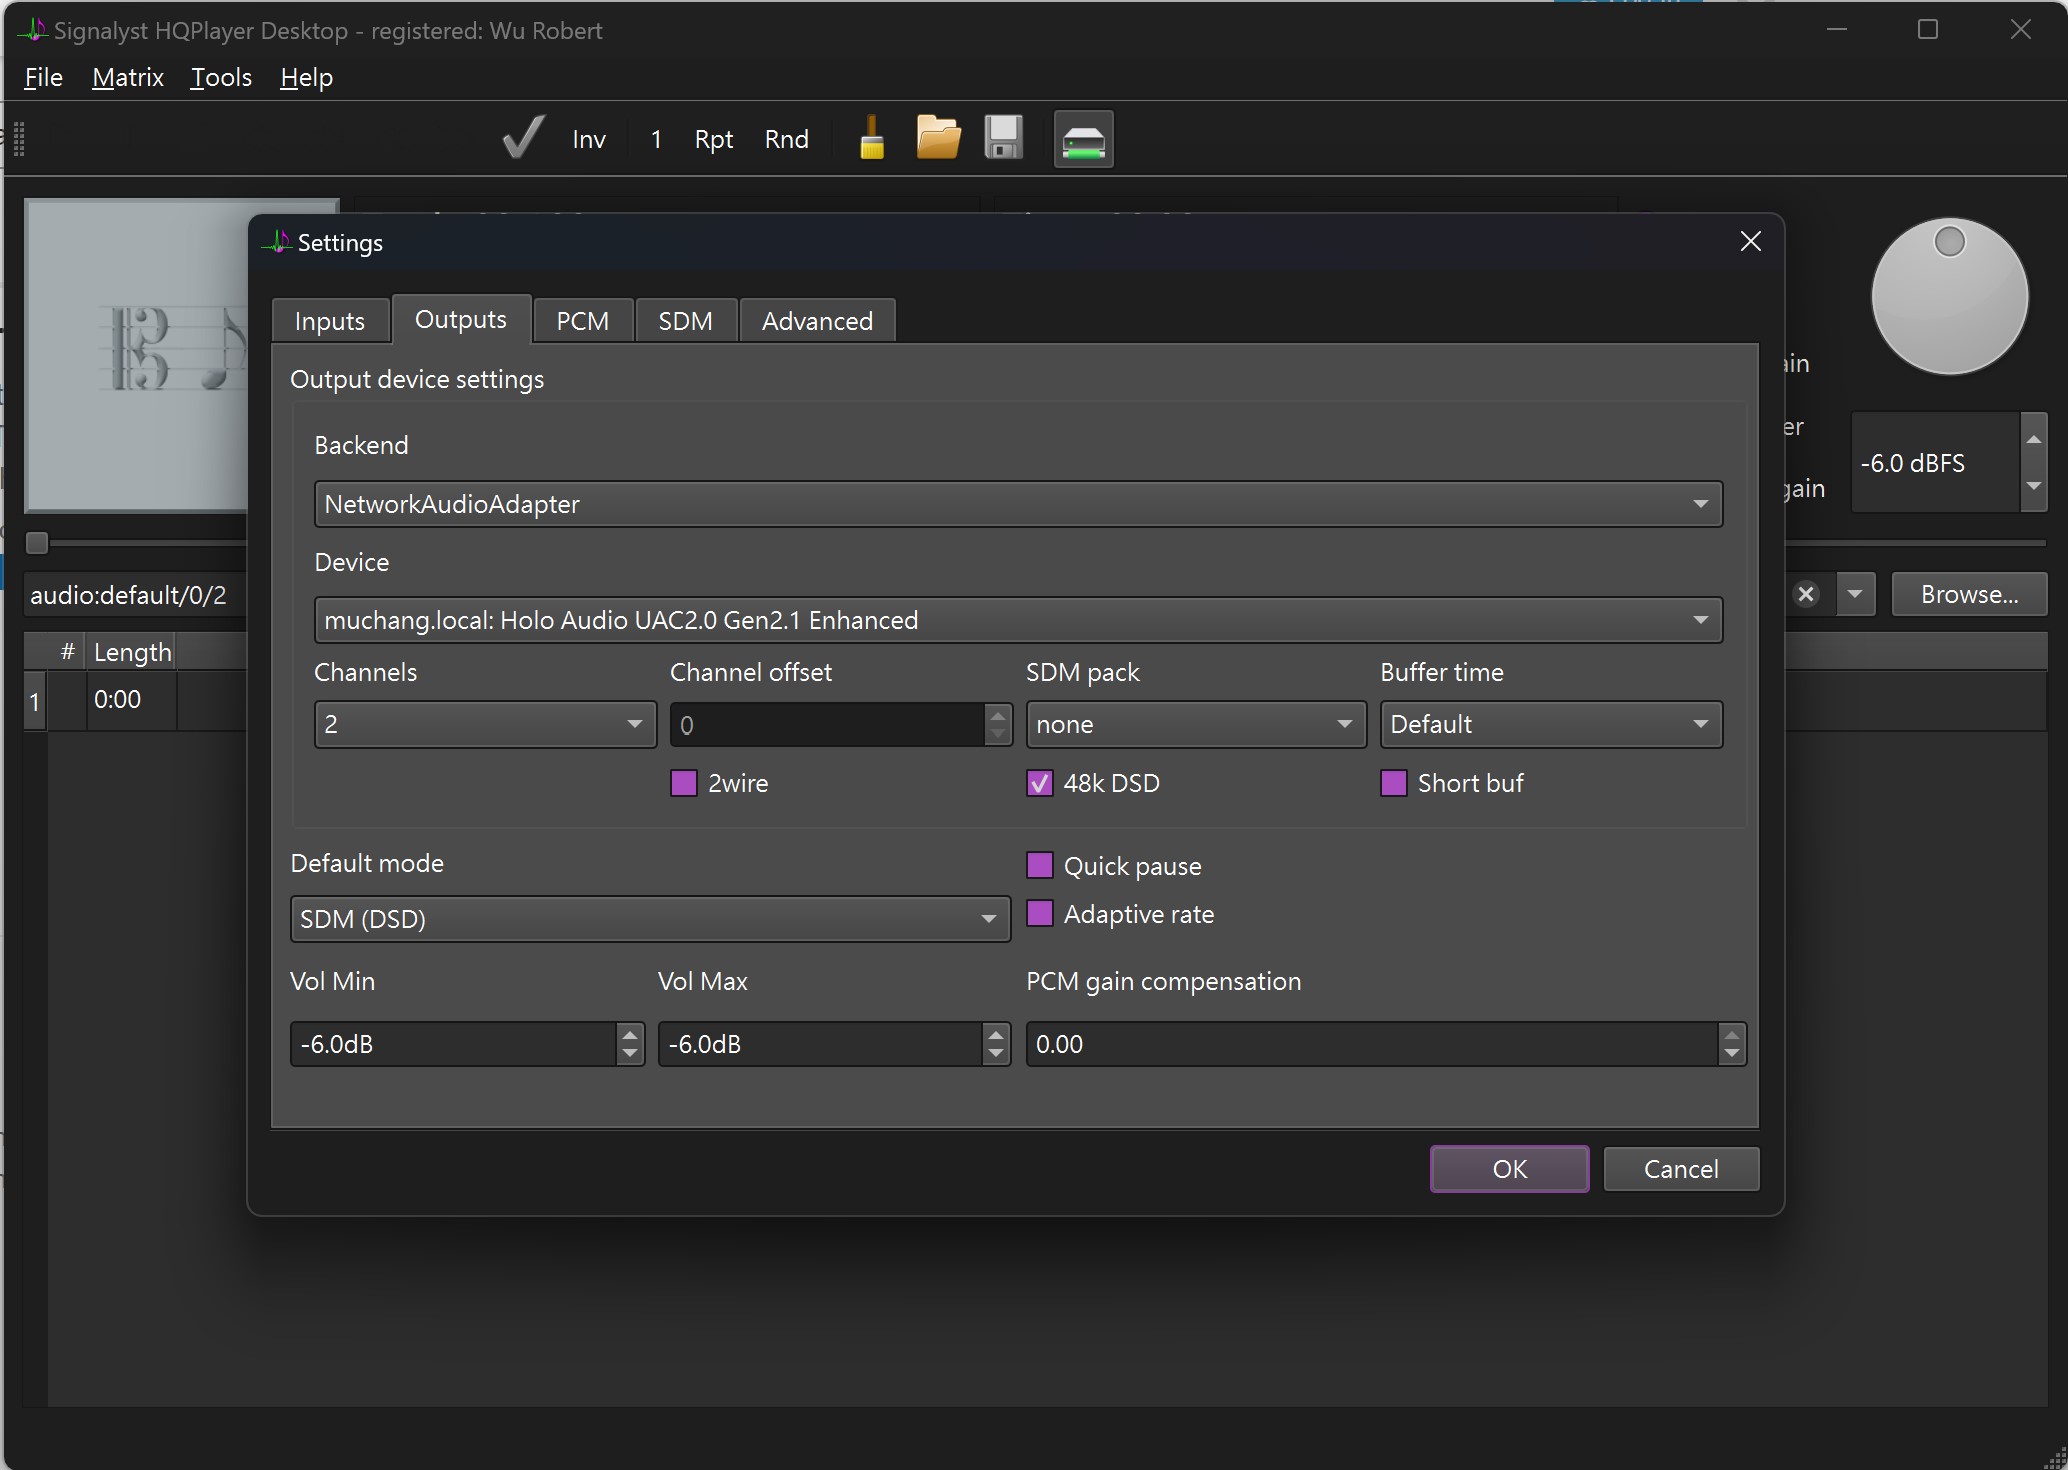2068x1470 pixels.
Task: Click the checkmark select-all toolbar icon
Action: coord(523,138)
